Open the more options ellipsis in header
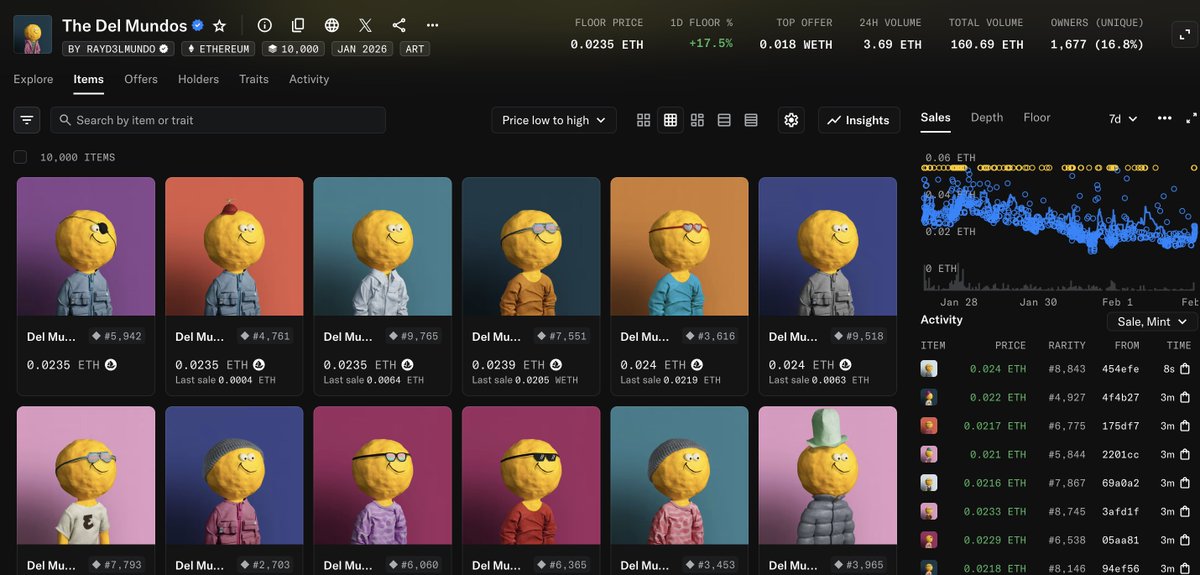1200x575 pixels. [432, 25]
